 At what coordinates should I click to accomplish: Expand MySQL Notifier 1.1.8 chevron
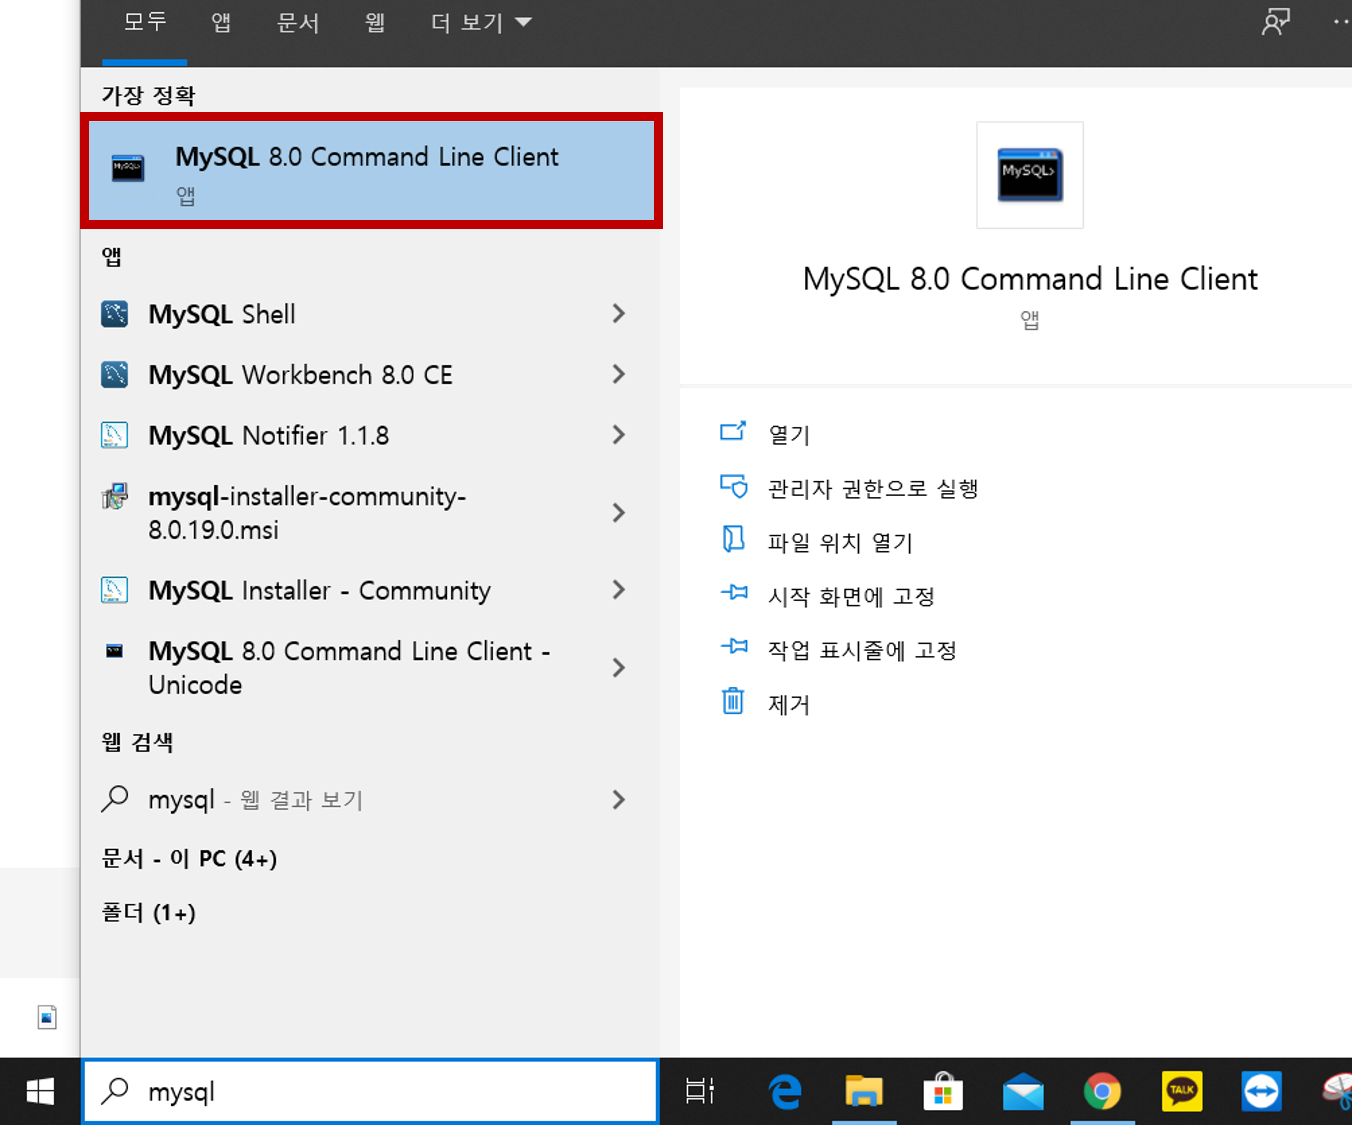[618, 435]
